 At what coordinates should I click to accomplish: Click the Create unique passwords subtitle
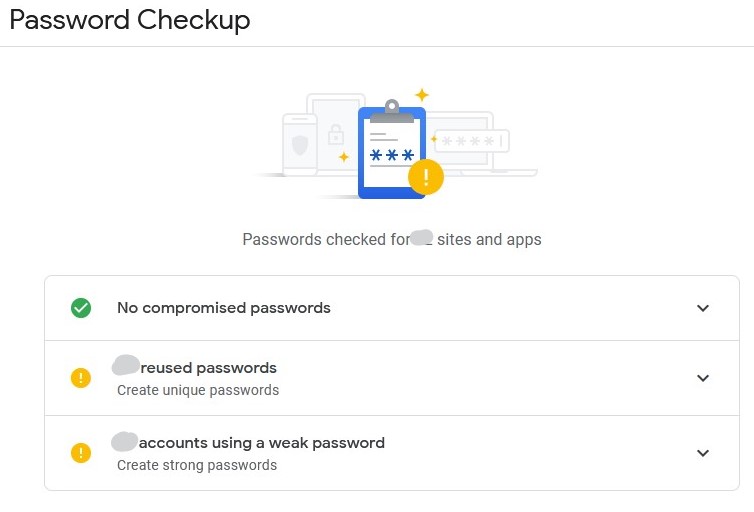(198, 390)
